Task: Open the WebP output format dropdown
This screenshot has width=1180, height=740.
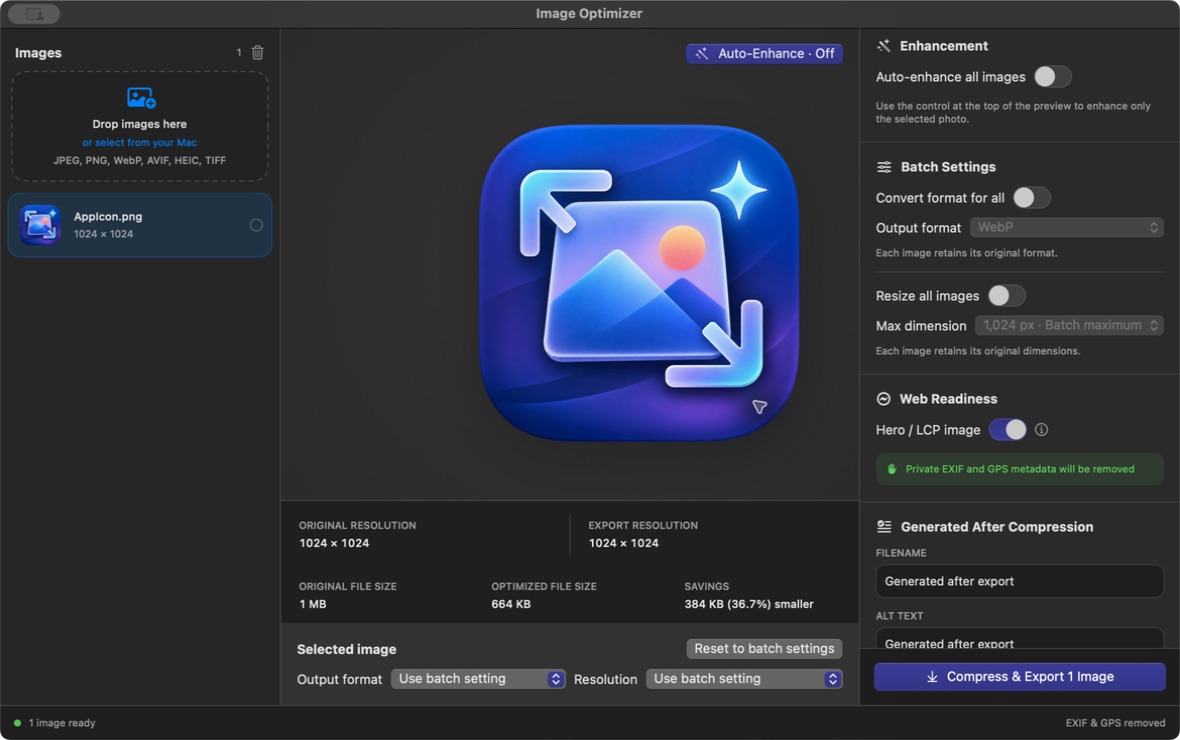Action: point(1066,227)
